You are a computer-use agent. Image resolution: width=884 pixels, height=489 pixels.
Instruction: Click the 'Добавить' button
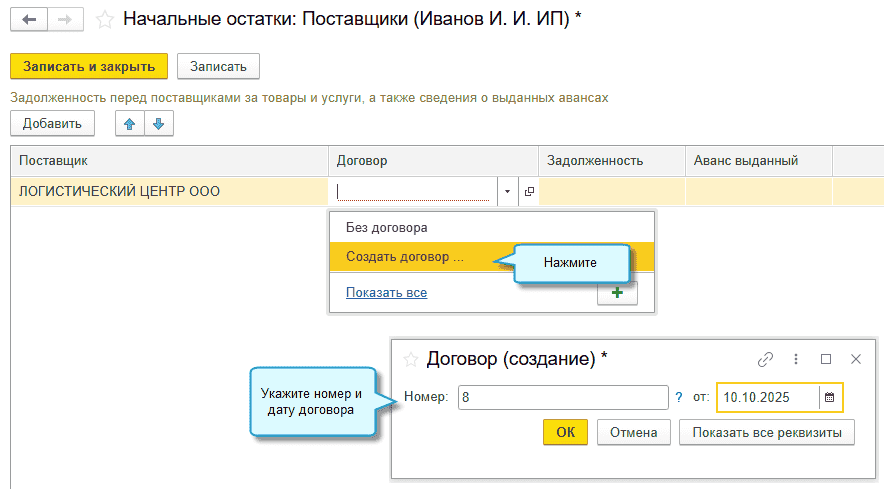[52, 123]
